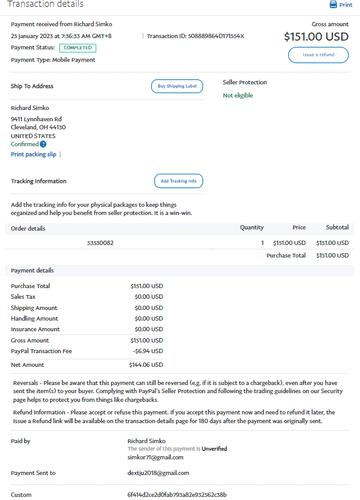360x500 pixels.
Task: Select the Transaction ID text
Action: [x=196, y=36]
